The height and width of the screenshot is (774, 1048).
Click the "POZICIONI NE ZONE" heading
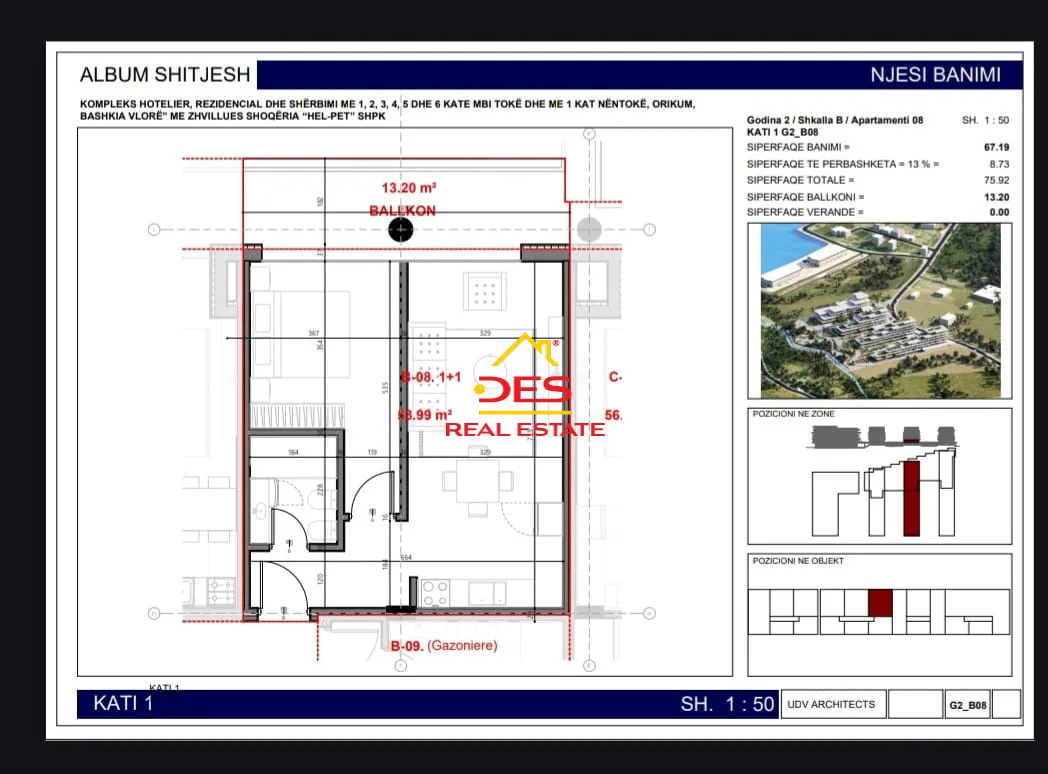793,414
